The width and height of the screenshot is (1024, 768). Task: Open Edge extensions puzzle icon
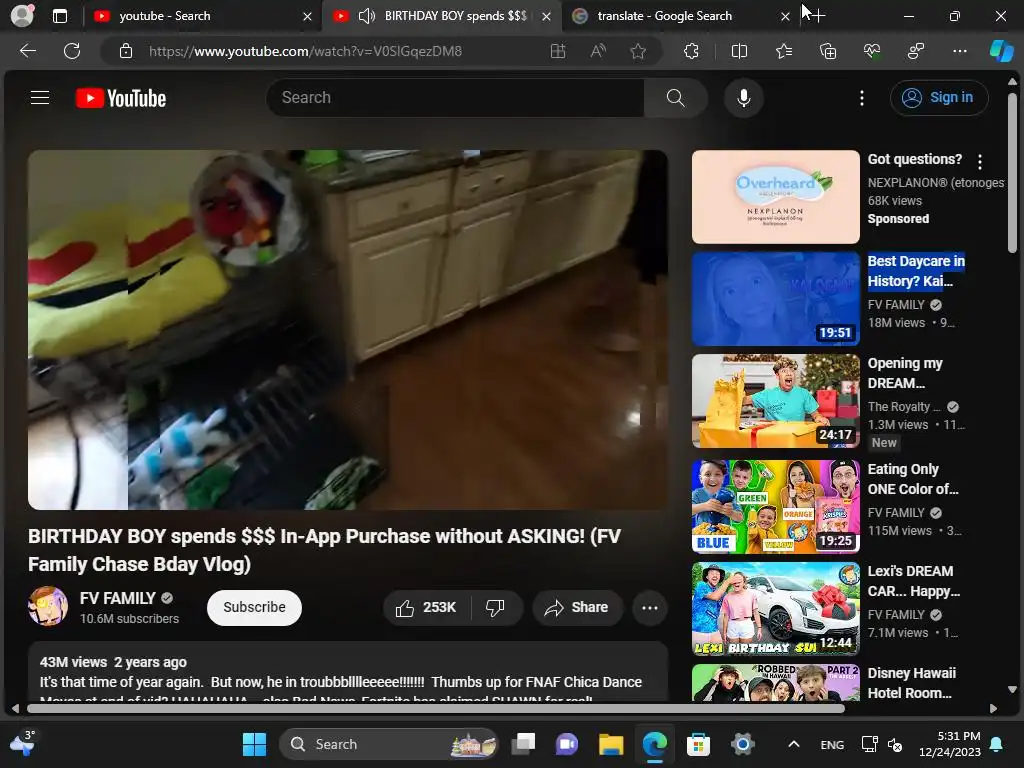(x=691, y=51)
